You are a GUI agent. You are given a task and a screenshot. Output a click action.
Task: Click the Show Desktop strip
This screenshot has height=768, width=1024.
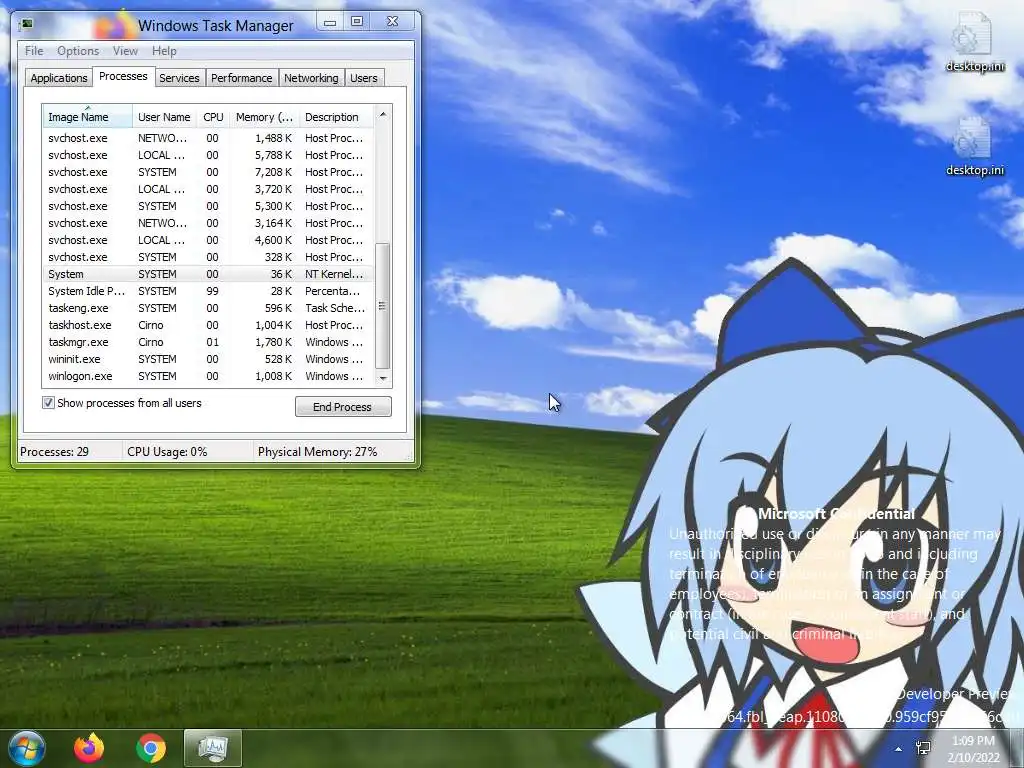click(x=1017, y=748)
